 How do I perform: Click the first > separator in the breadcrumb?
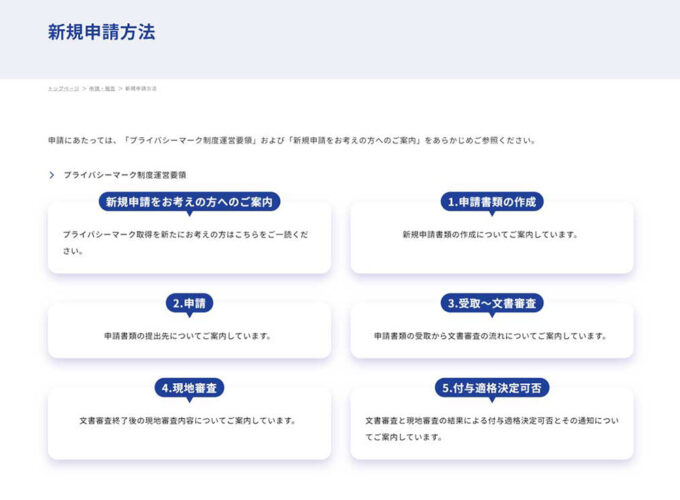pos(84,89)
